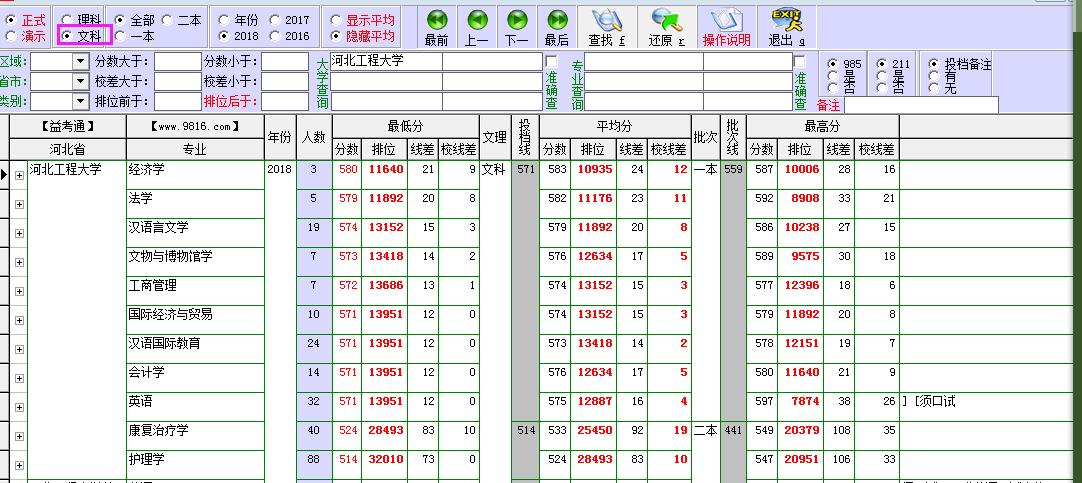Image resolution: width=1082 pixels, height=483 pixels.
Task: Focus the 校差大于 input field
Action: pos(177,81)
